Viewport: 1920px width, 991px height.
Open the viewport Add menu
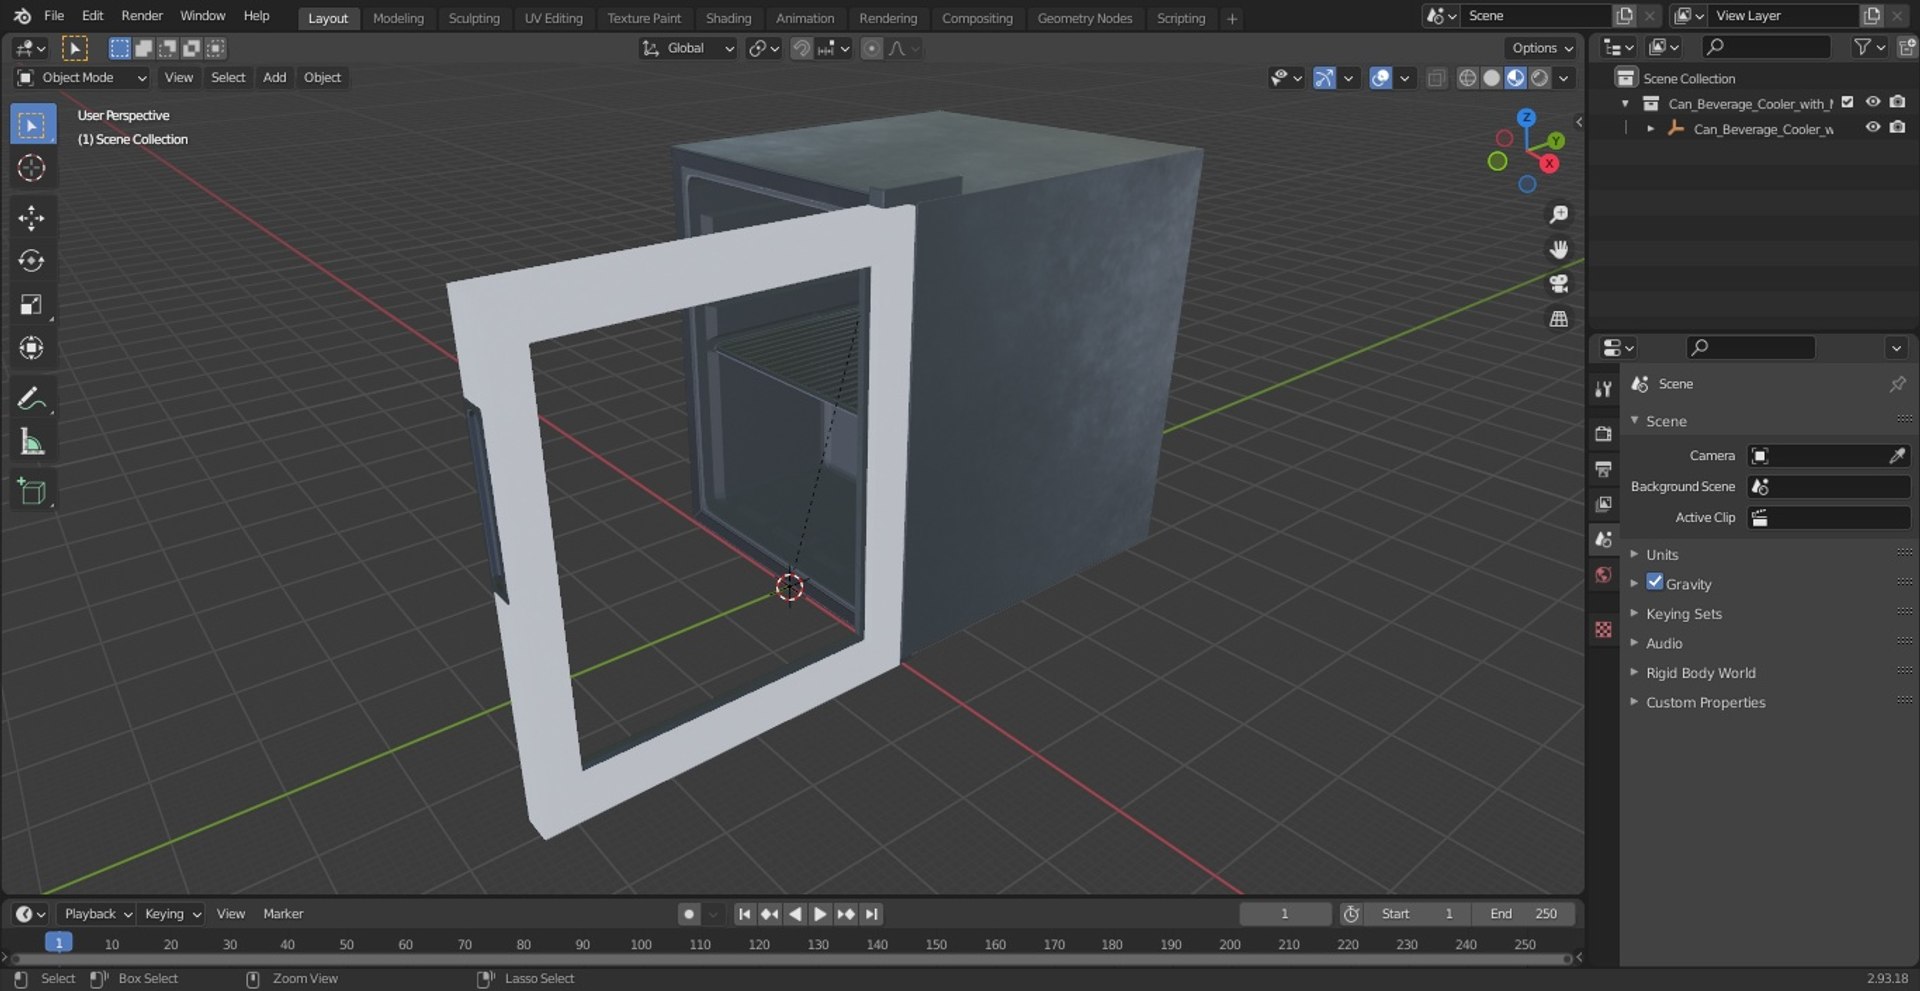[274, 78]
